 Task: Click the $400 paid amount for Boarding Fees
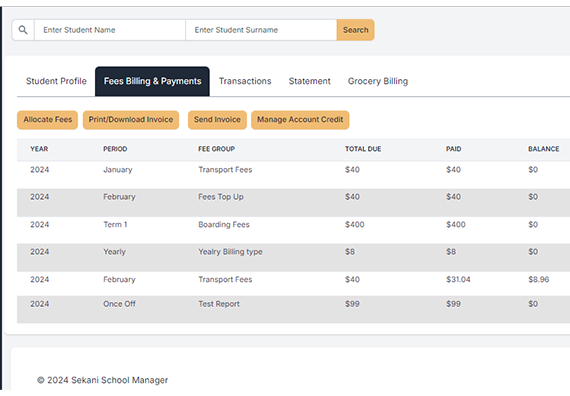[x=456, y=225]
